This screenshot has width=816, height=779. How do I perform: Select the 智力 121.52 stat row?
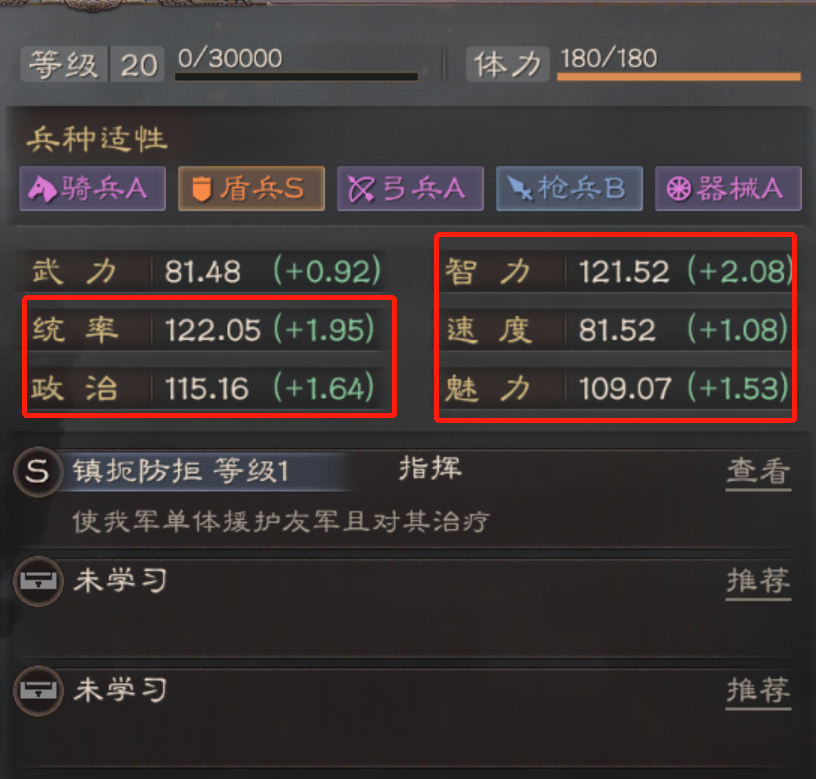[x=616, y=272]
